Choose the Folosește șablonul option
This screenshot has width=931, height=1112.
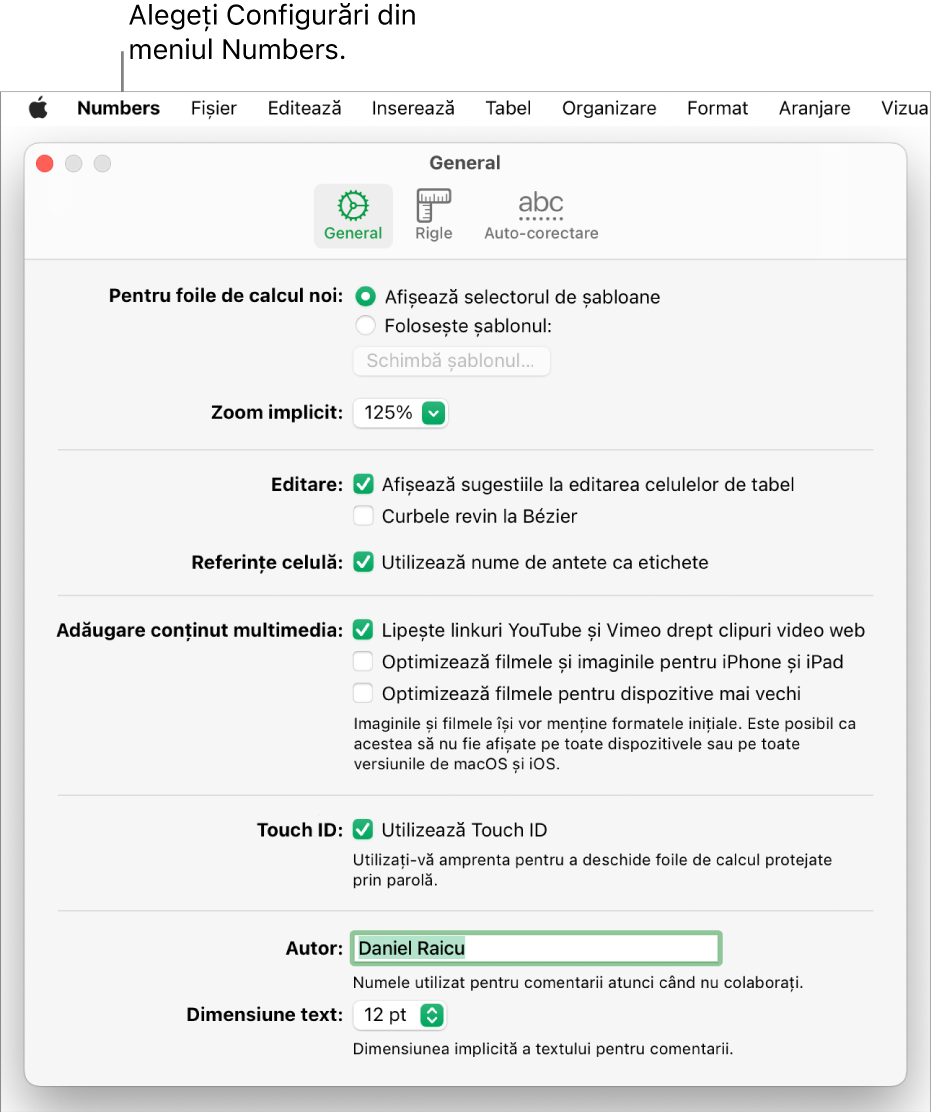pyautogui.click(x=365, y=325)
